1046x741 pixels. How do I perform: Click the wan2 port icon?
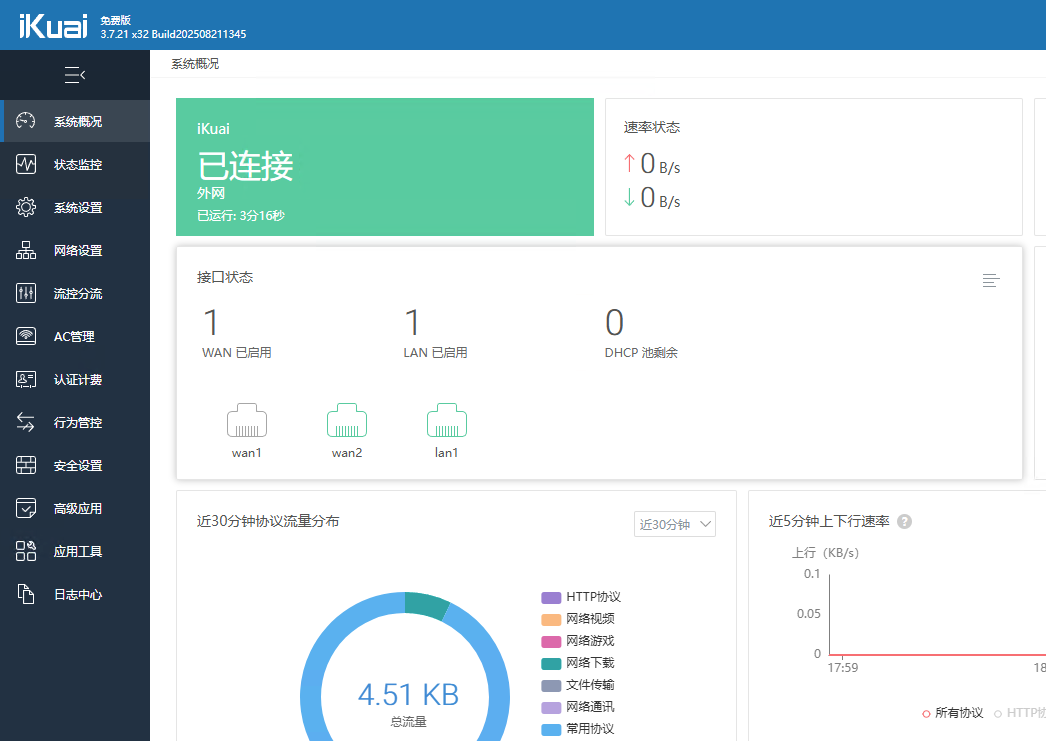tap(347, 420)
